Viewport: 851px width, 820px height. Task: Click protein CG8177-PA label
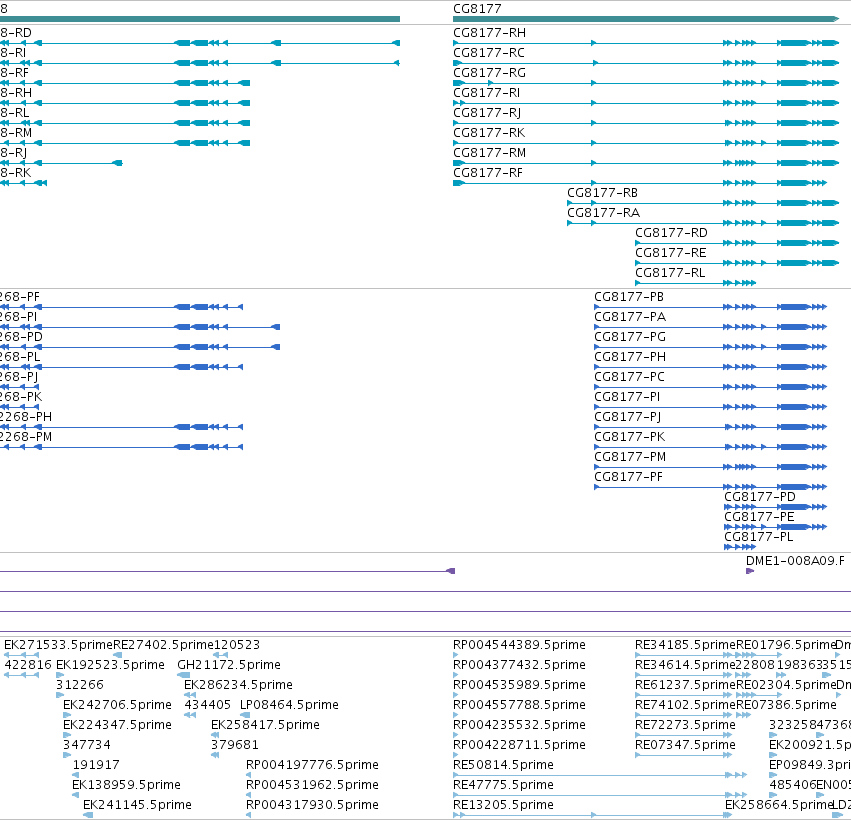tap(630, 317)
